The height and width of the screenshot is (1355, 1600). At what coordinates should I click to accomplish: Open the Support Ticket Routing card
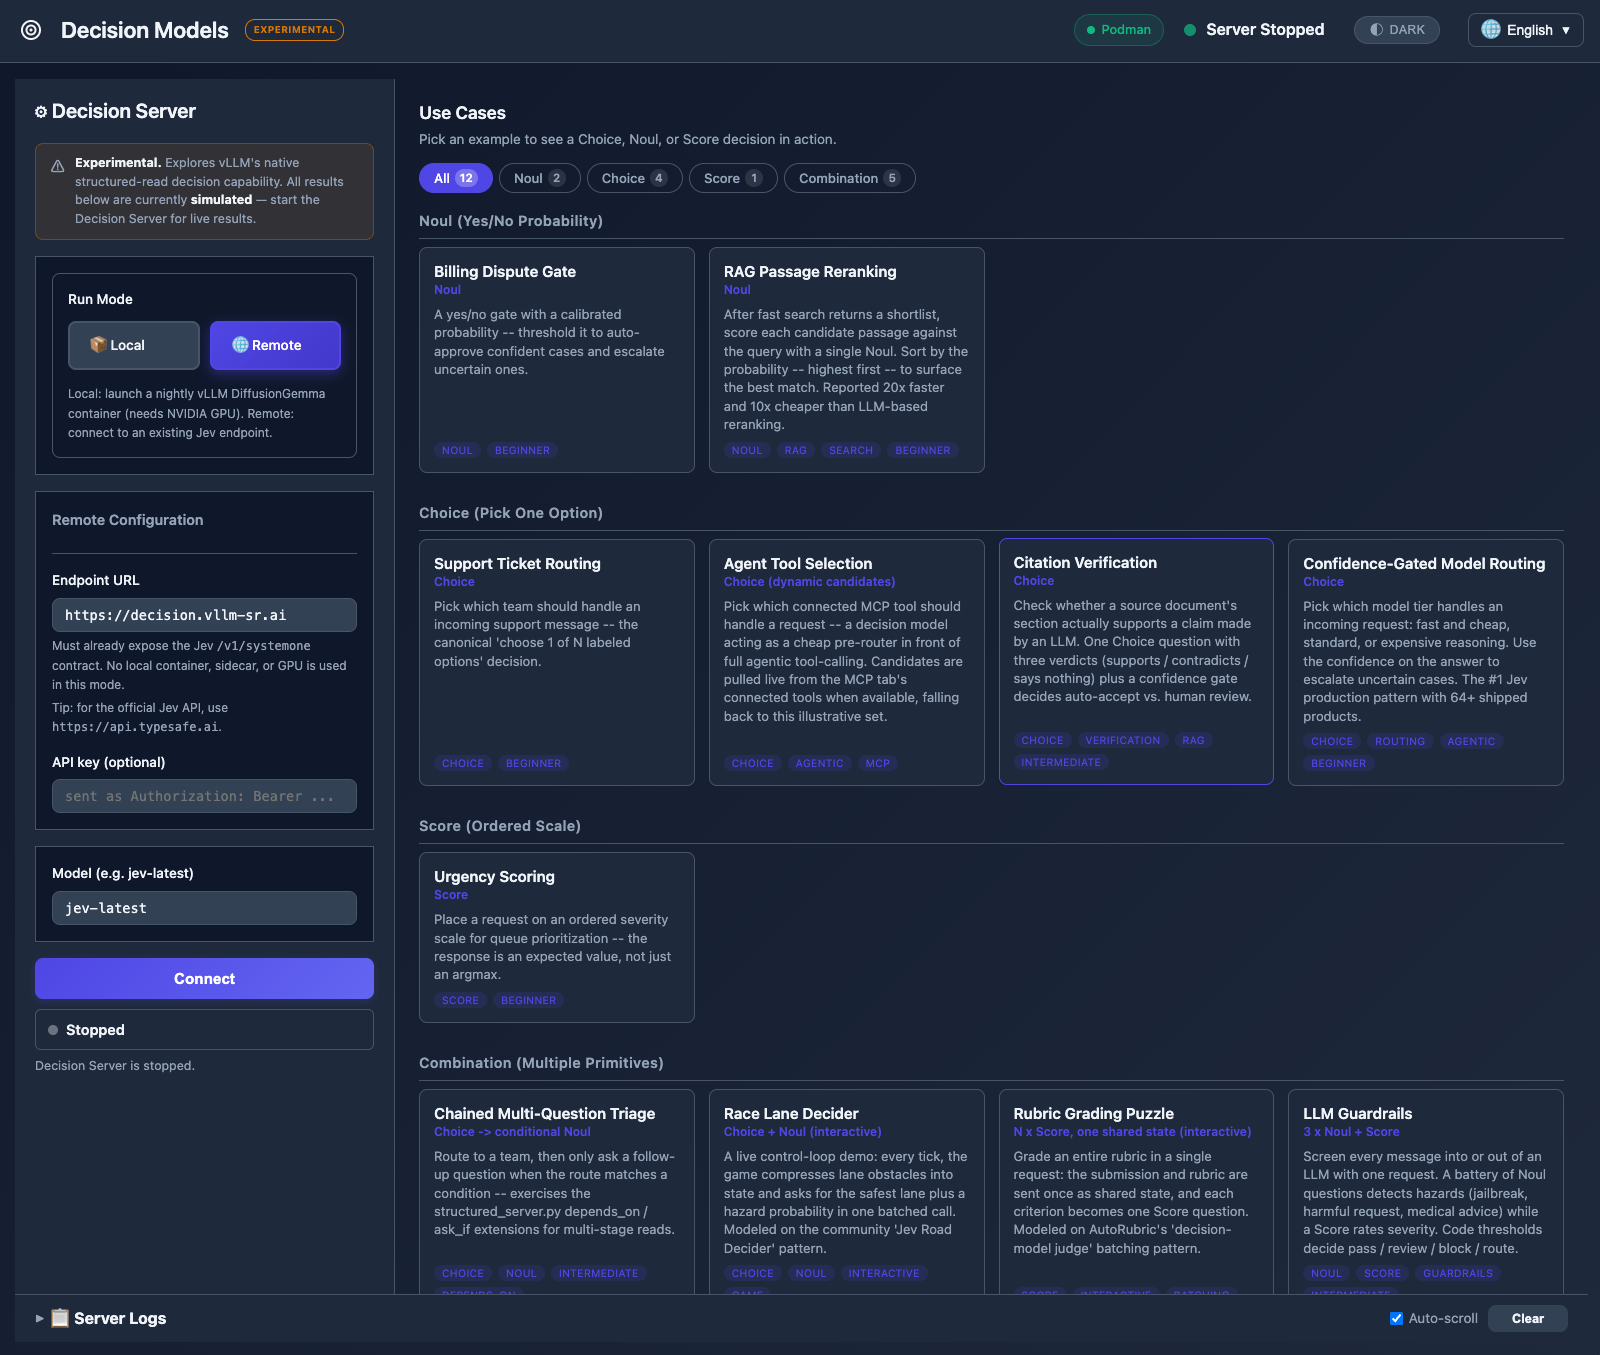click(557, 663)
